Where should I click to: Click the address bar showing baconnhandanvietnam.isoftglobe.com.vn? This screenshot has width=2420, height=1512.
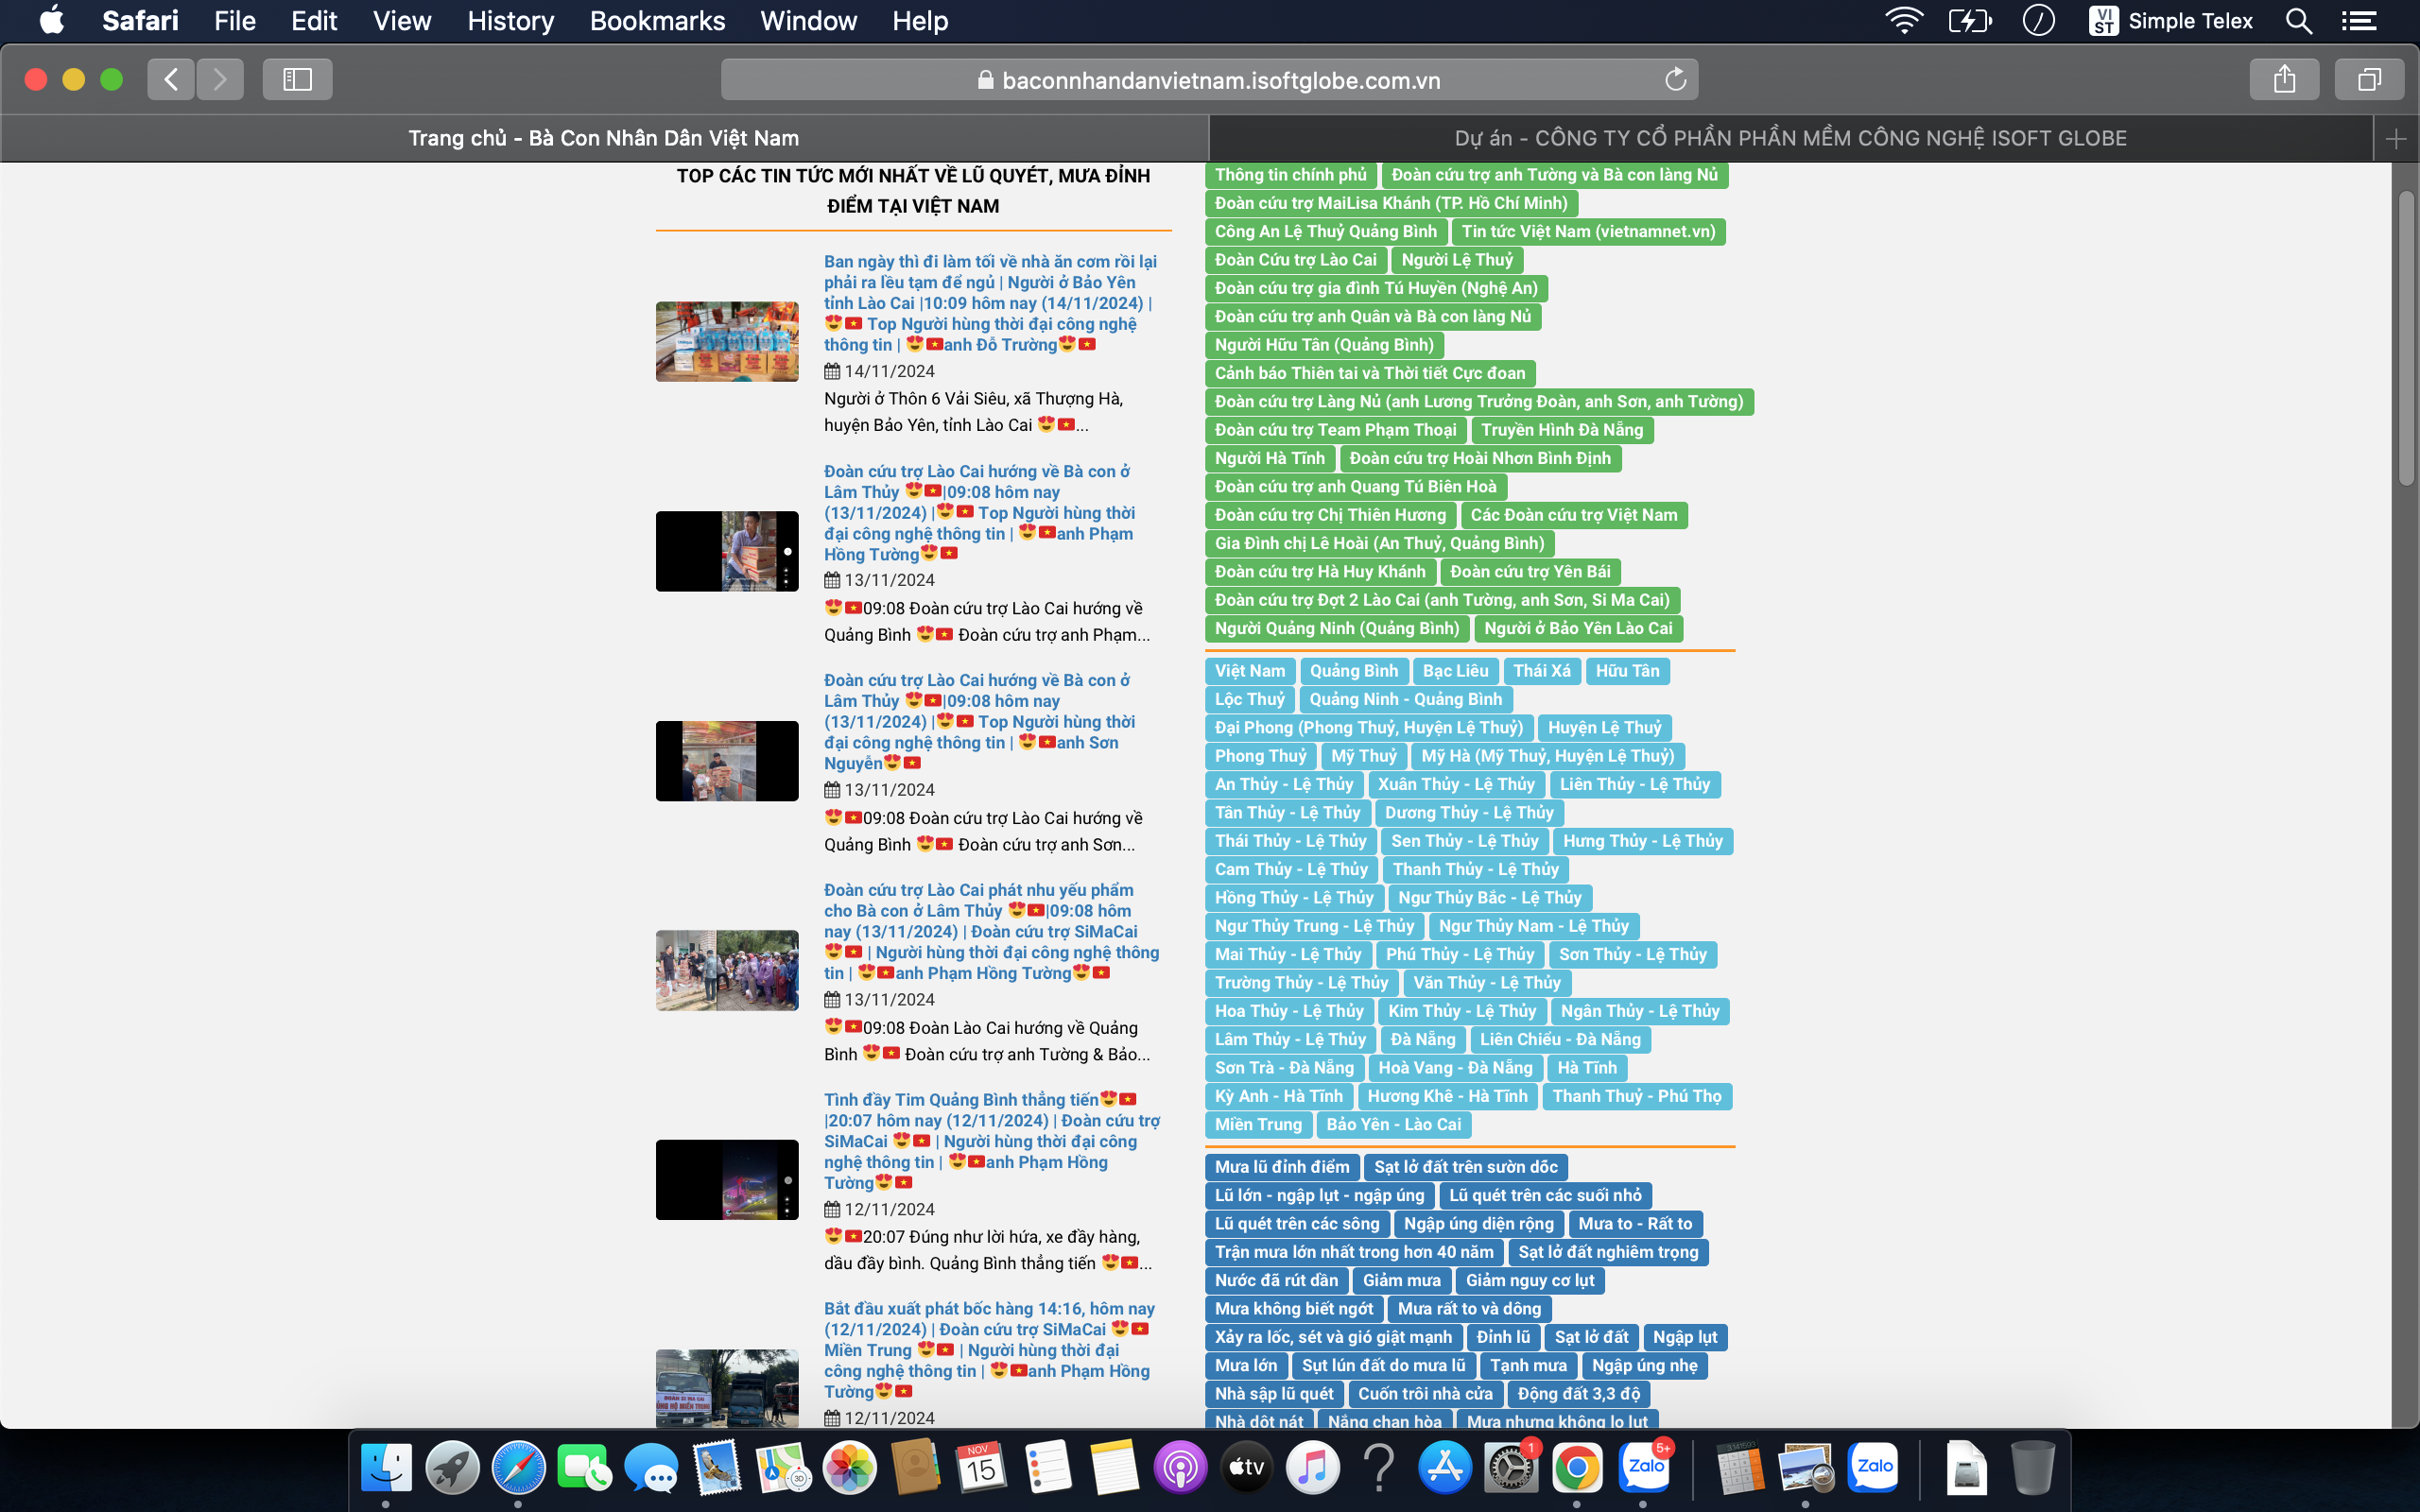coord(1209,80)
